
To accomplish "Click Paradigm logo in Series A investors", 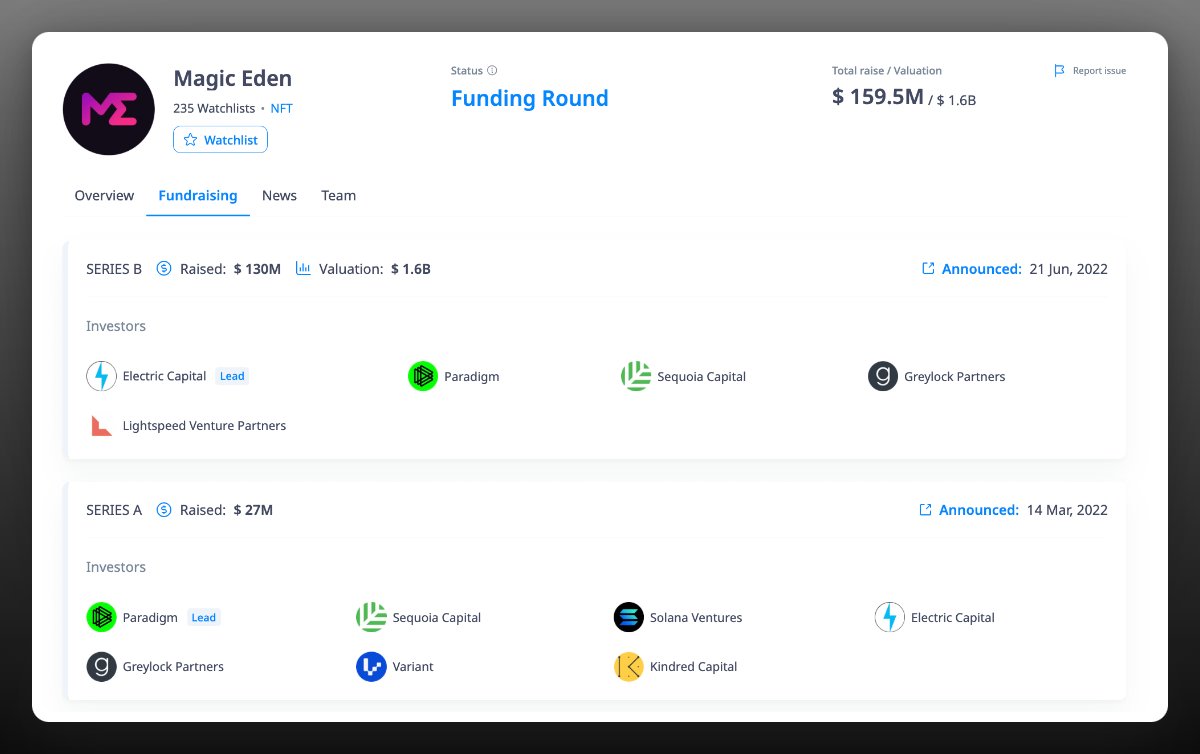I will pyautogui.click(x=101, y=617).
